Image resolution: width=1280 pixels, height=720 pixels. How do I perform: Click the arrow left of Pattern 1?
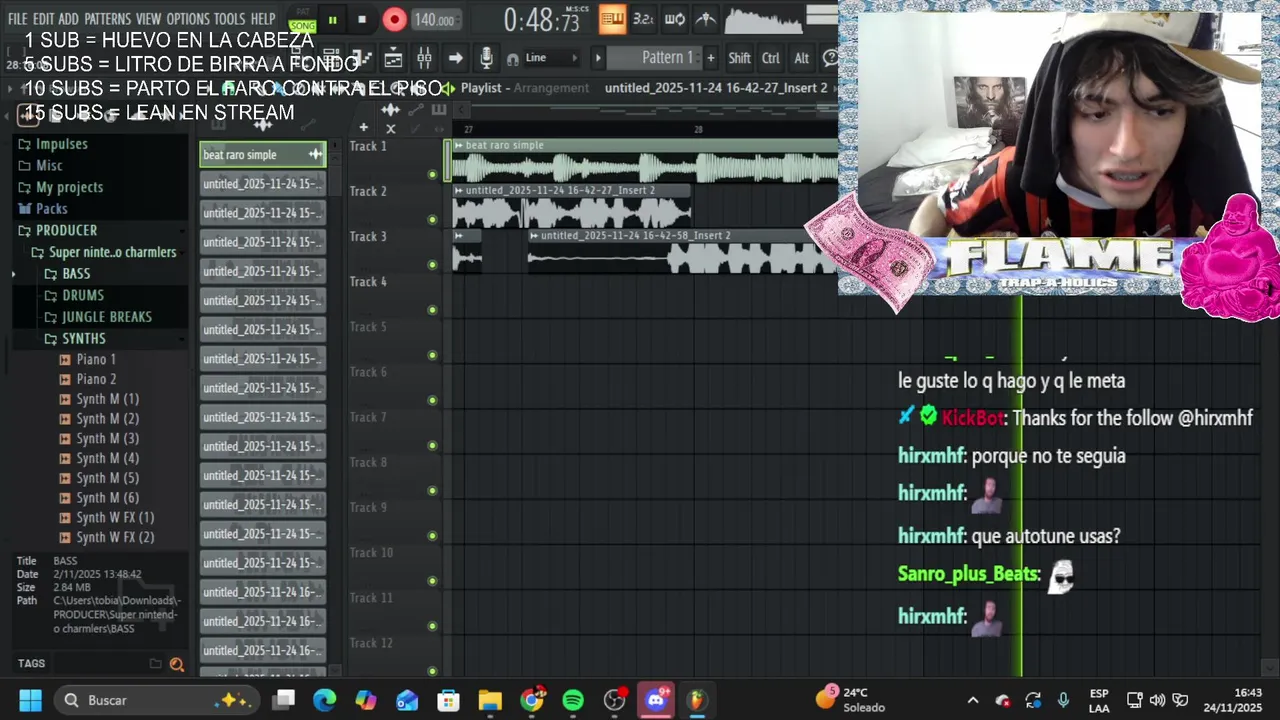pyautogui.click(x=598, y=58)
